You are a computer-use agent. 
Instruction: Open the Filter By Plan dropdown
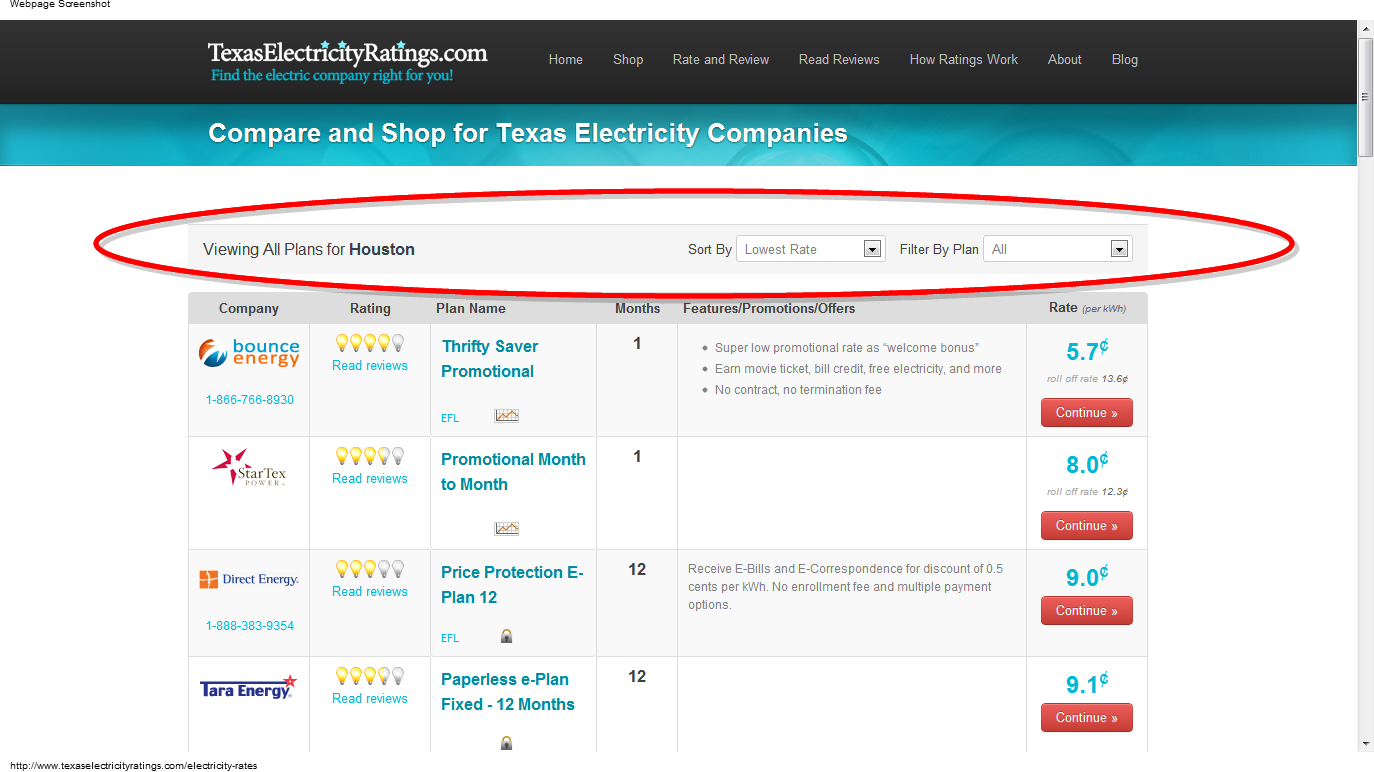pyautogui.click(x=1058, y=249)
